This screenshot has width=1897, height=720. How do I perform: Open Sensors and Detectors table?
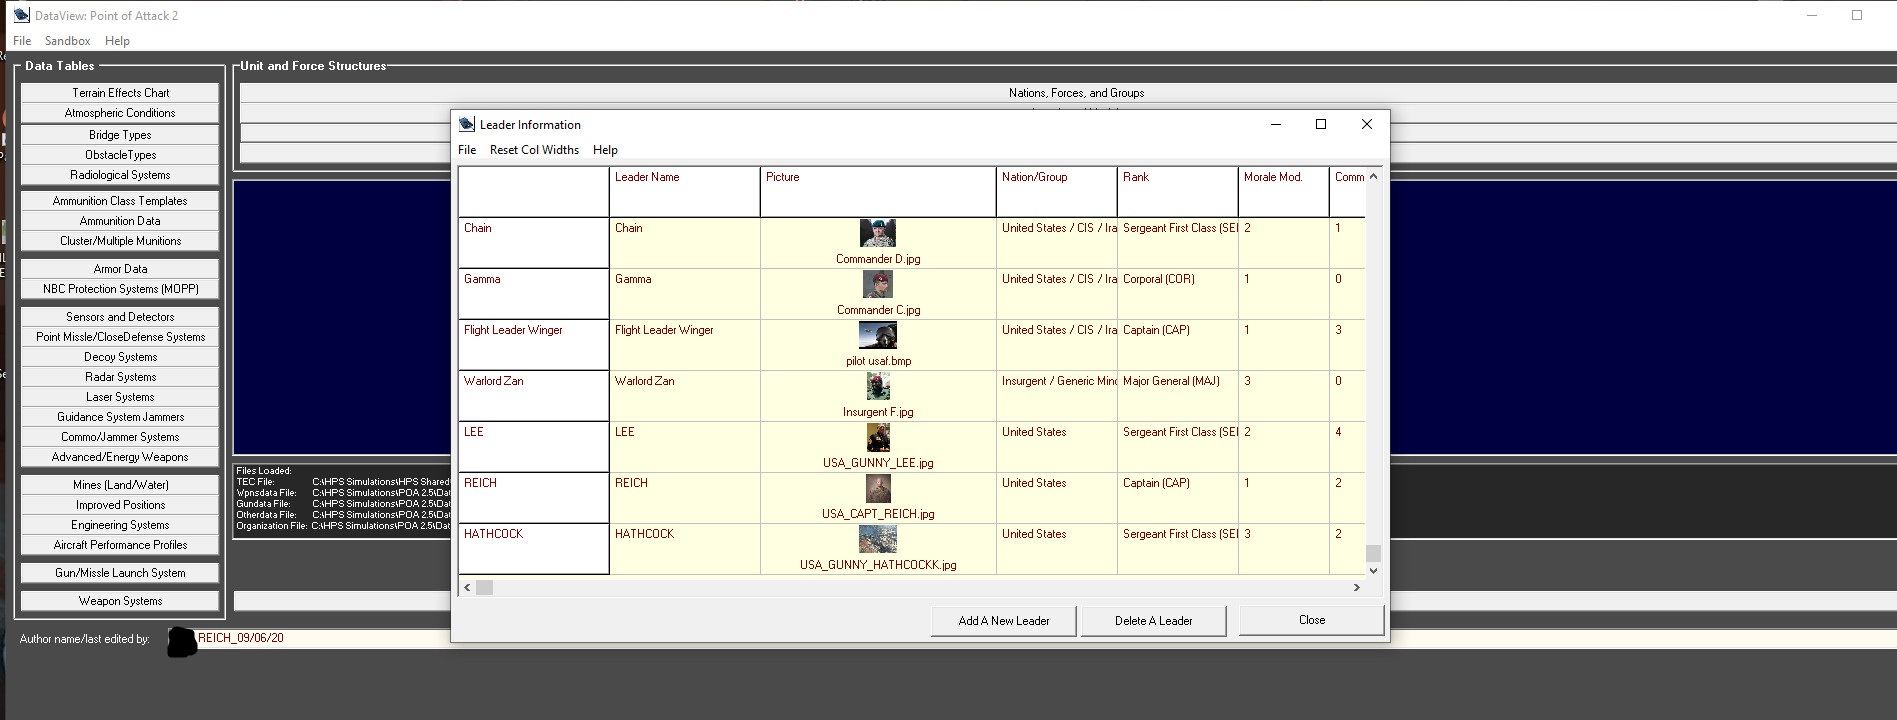point(120,317)
